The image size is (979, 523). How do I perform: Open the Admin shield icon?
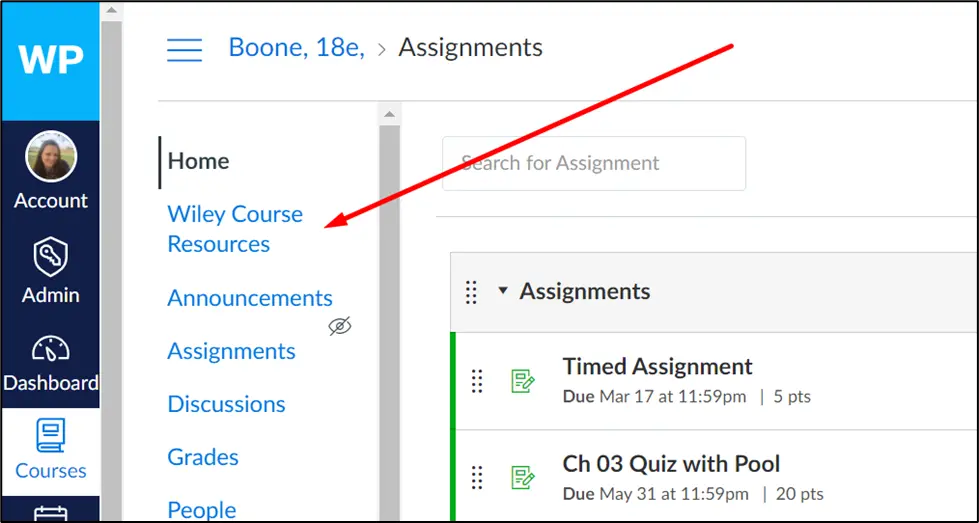point(50,258)
